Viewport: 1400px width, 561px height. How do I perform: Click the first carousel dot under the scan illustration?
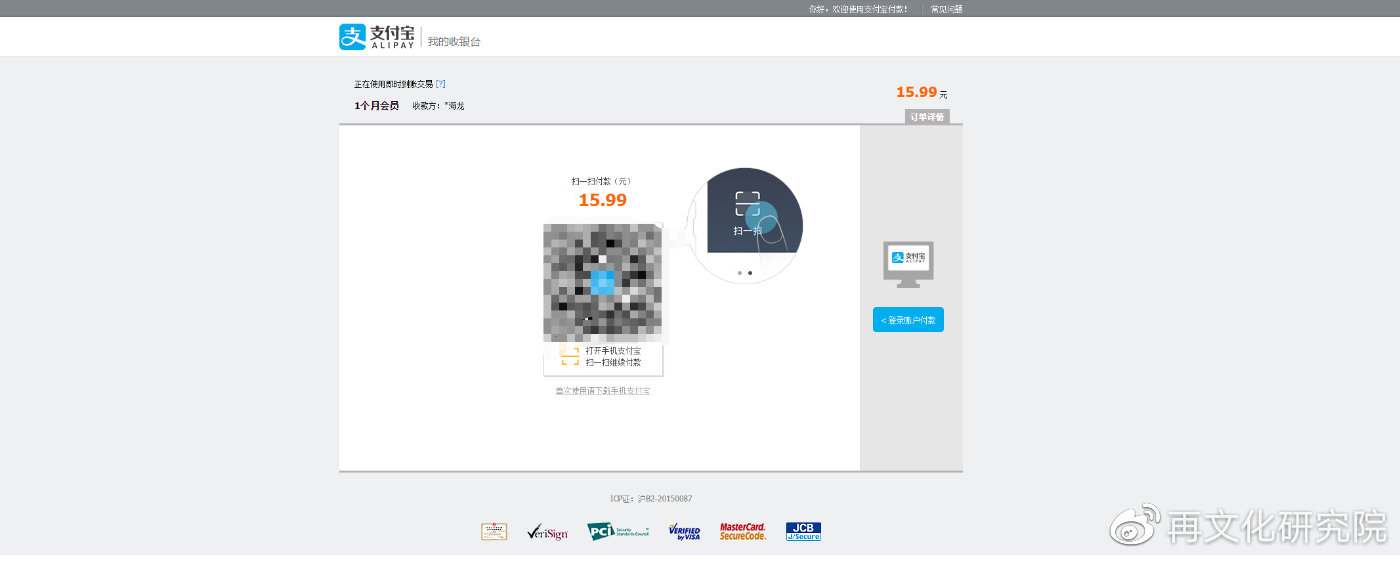tap(740, 272)
